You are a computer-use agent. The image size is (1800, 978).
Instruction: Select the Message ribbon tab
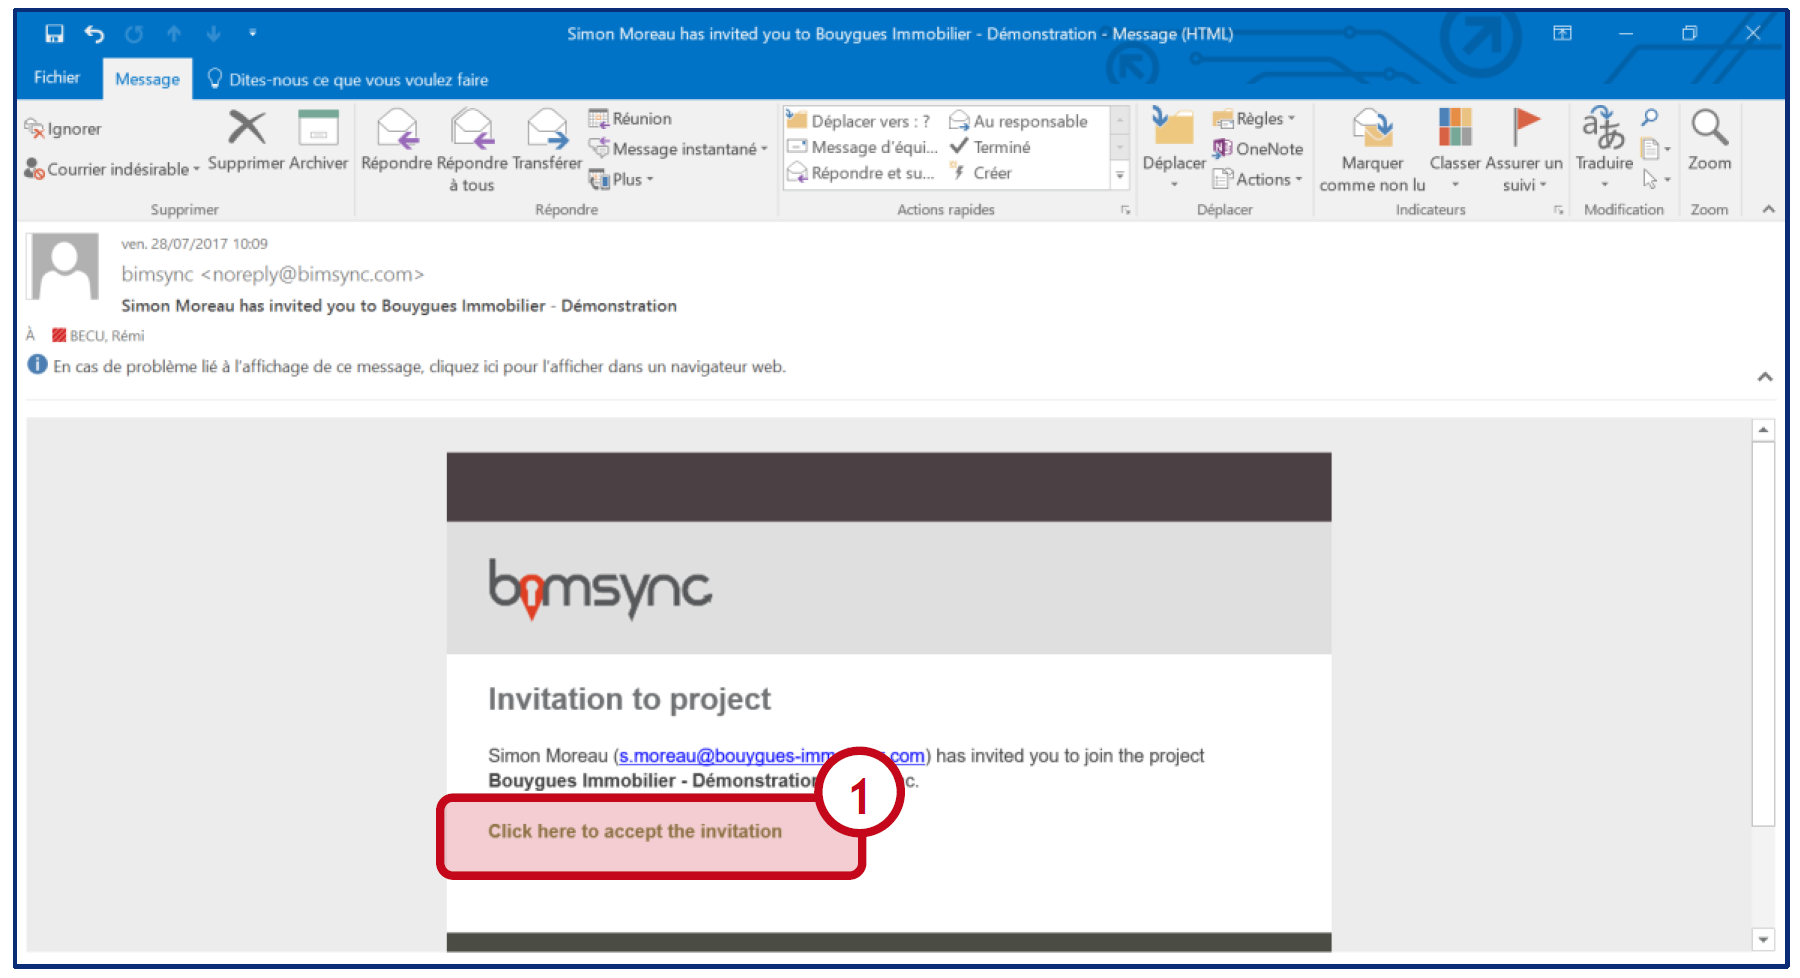[147, 79]
